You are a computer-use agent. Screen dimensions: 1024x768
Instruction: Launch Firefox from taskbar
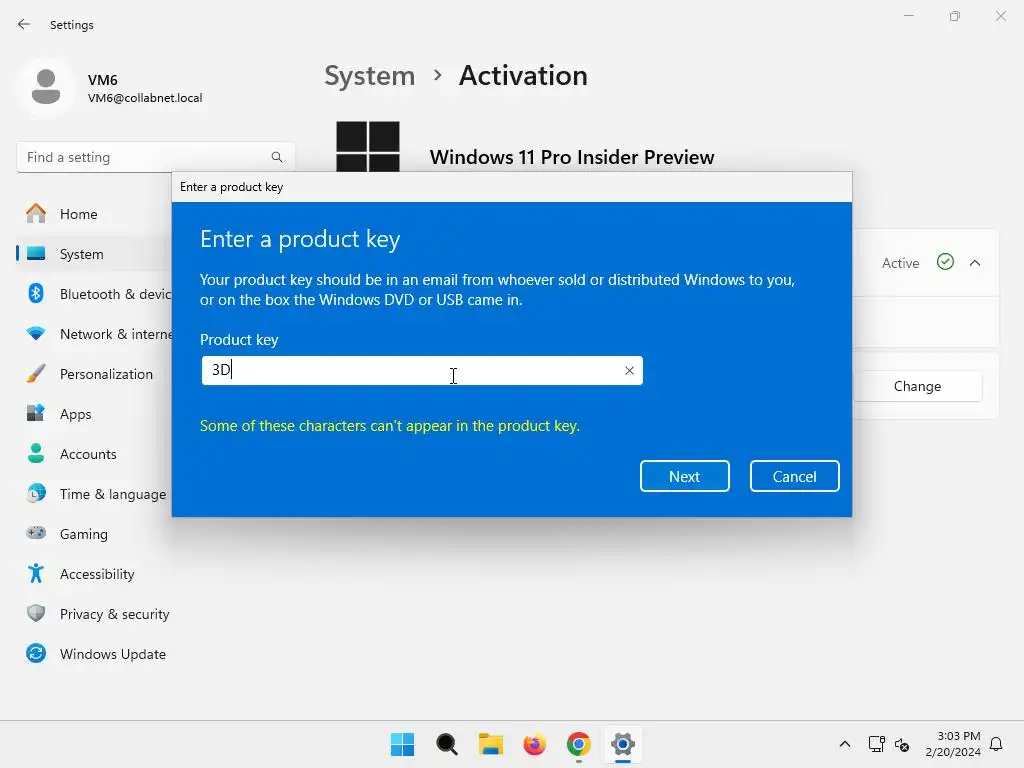[x=535, y=744]
